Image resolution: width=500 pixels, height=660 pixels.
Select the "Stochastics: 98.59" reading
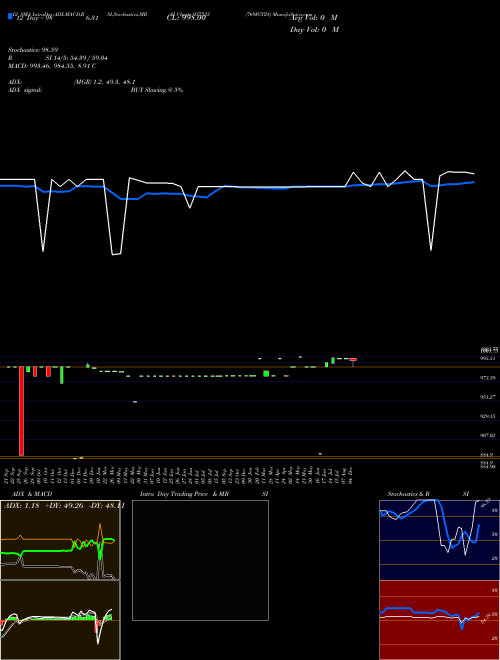coord(31,50)
